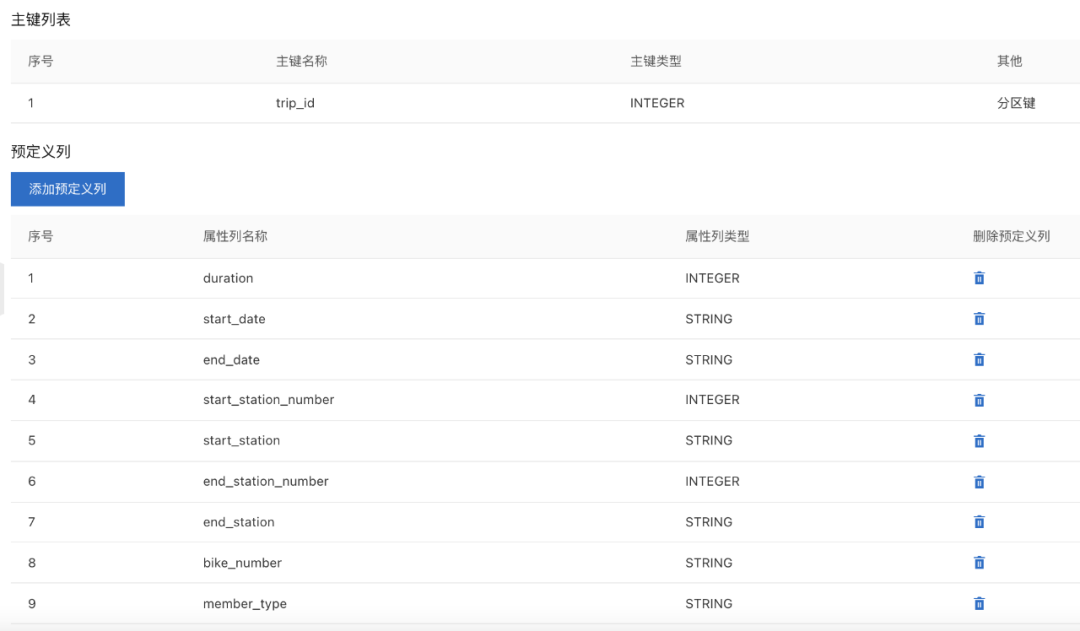Image resolution: width=1080 pixels, height=631 pixels.
Task: Click the 分区键 label in primary key row
Action: (1016, 103)
